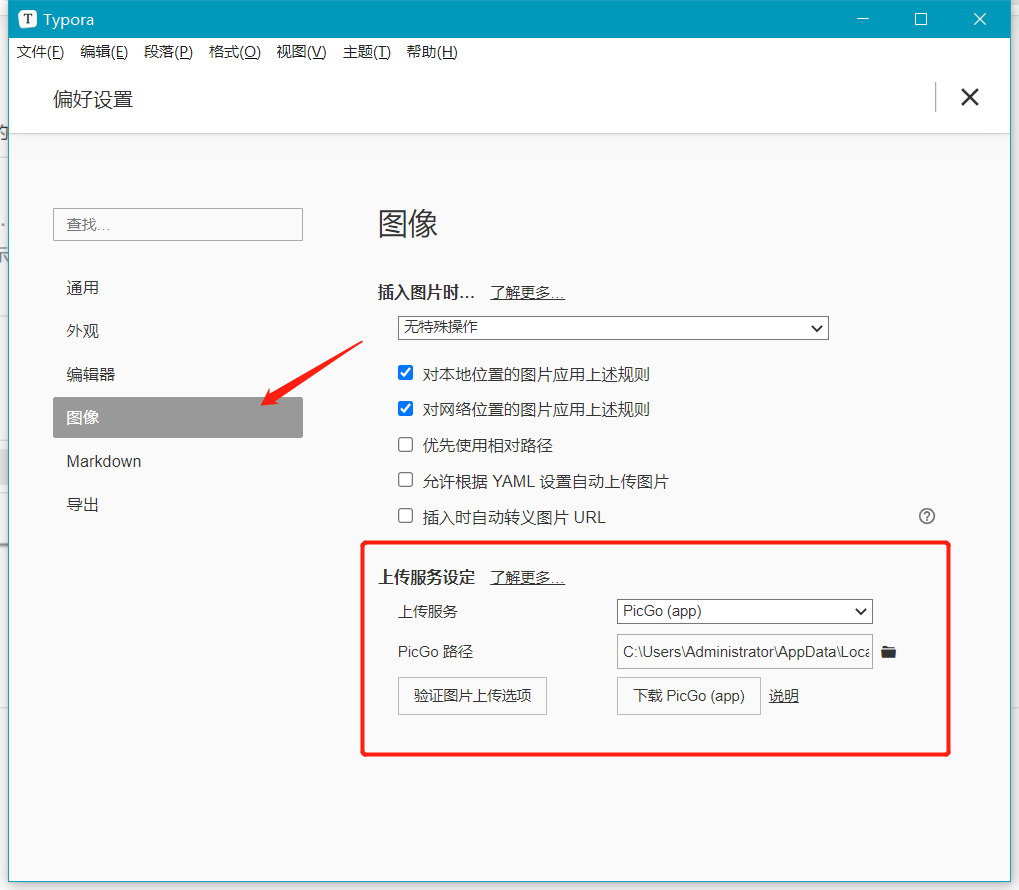Image resolution: width=1019 pixels, height=890 pixels.
Task: Open the 段落(P) menu
Action: [168, 52]
